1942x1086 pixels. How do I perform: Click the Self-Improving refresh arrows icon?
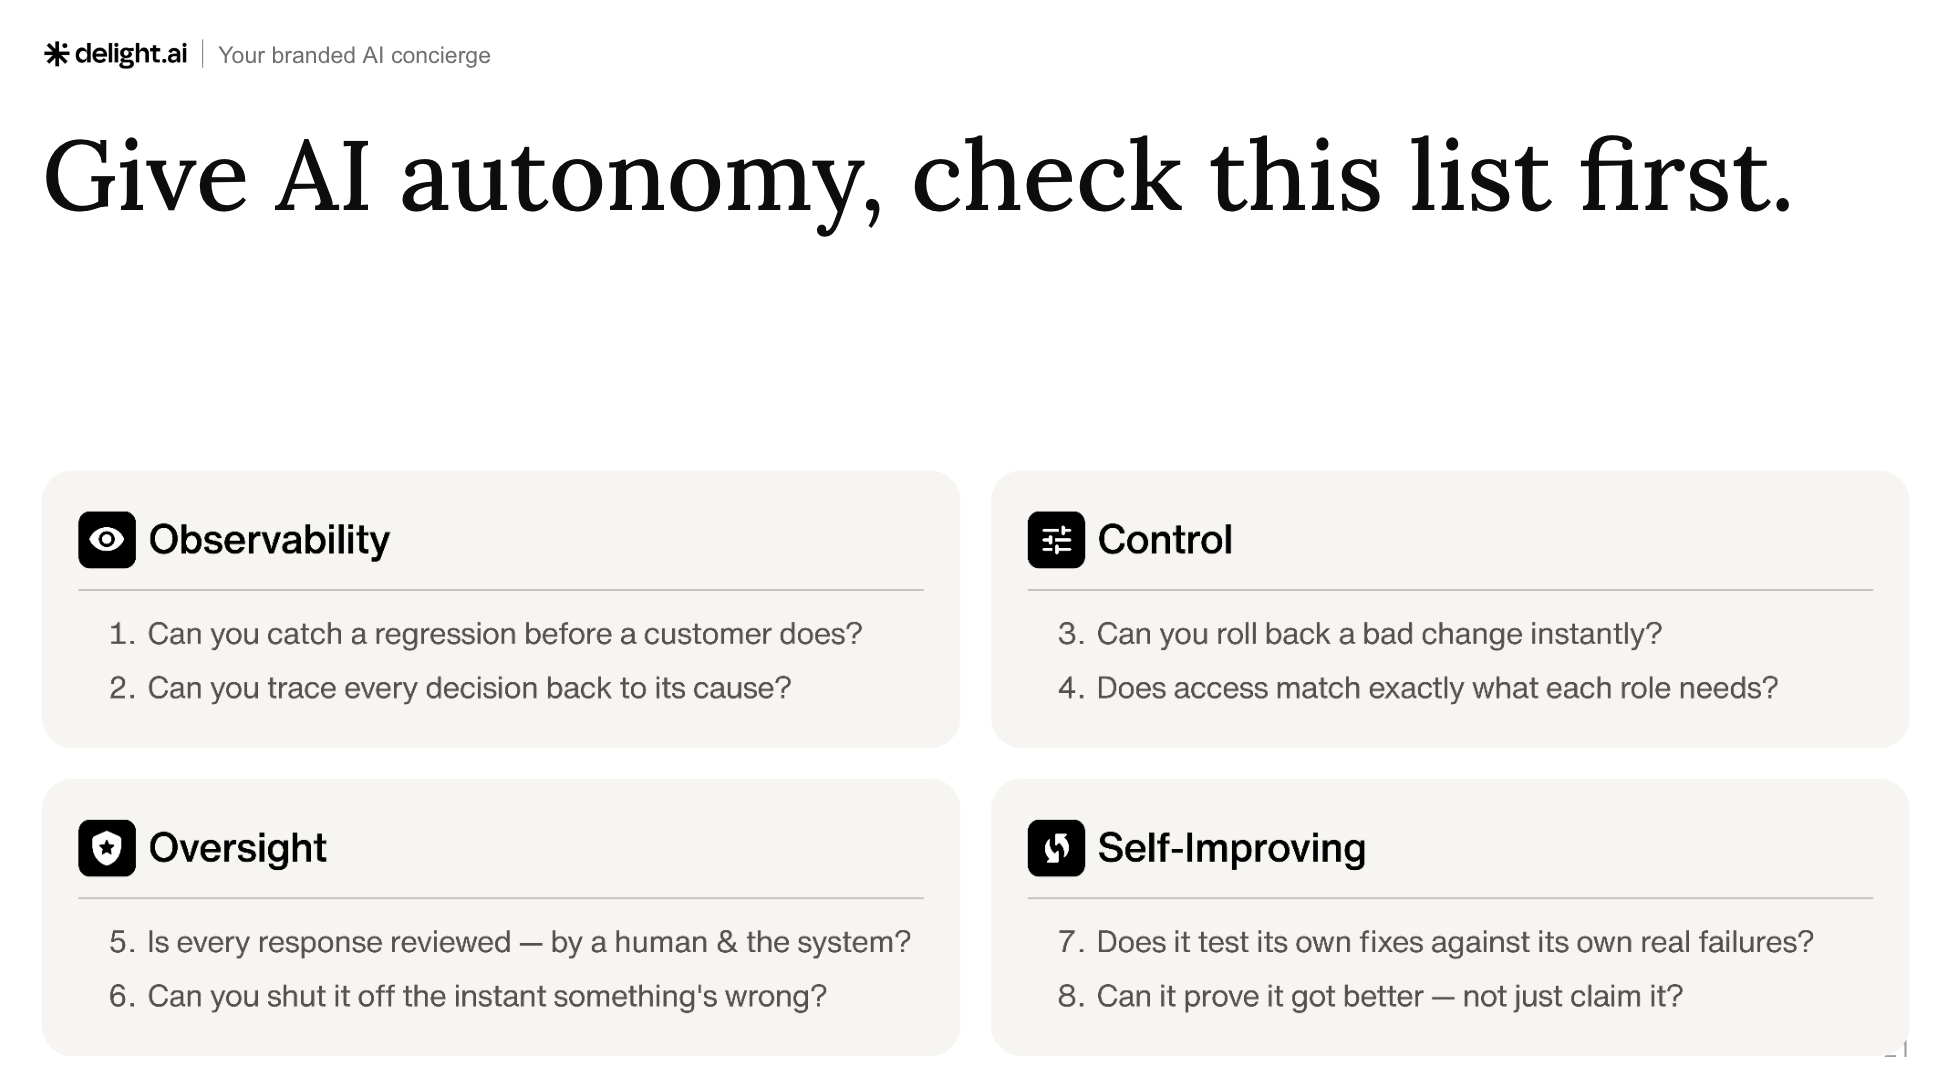1056,848
